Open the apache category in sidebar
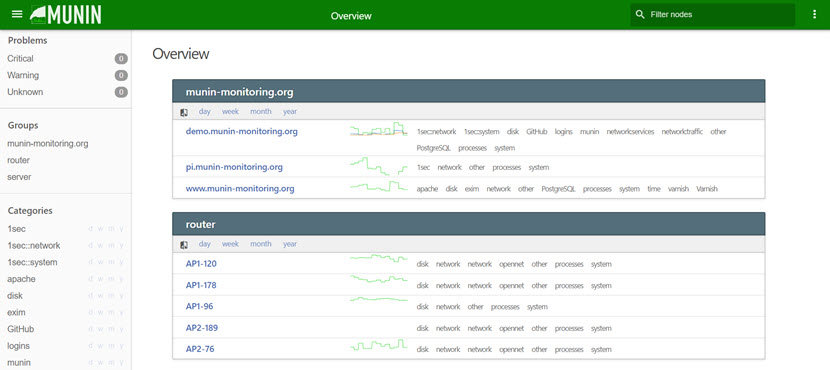The image size is (830, 370). (21, 279)
